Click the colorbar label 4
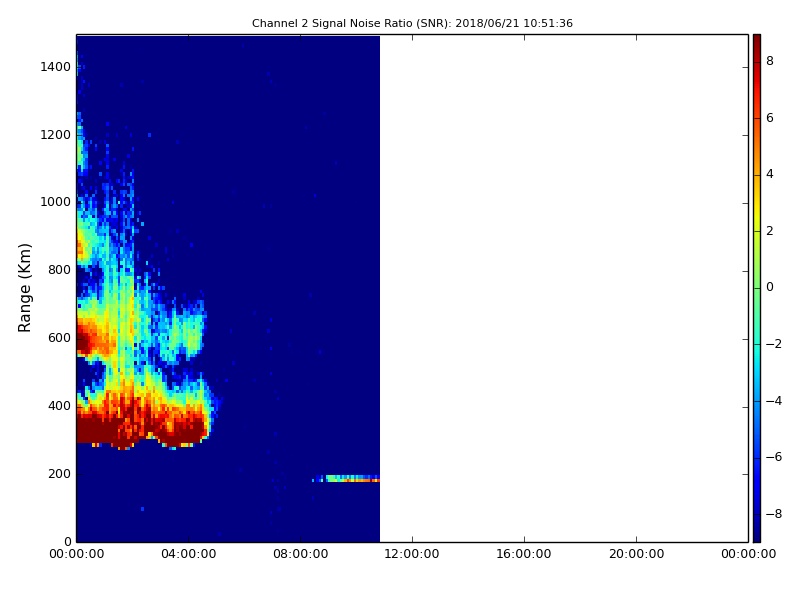800x600 pixels. coord(770,174)
